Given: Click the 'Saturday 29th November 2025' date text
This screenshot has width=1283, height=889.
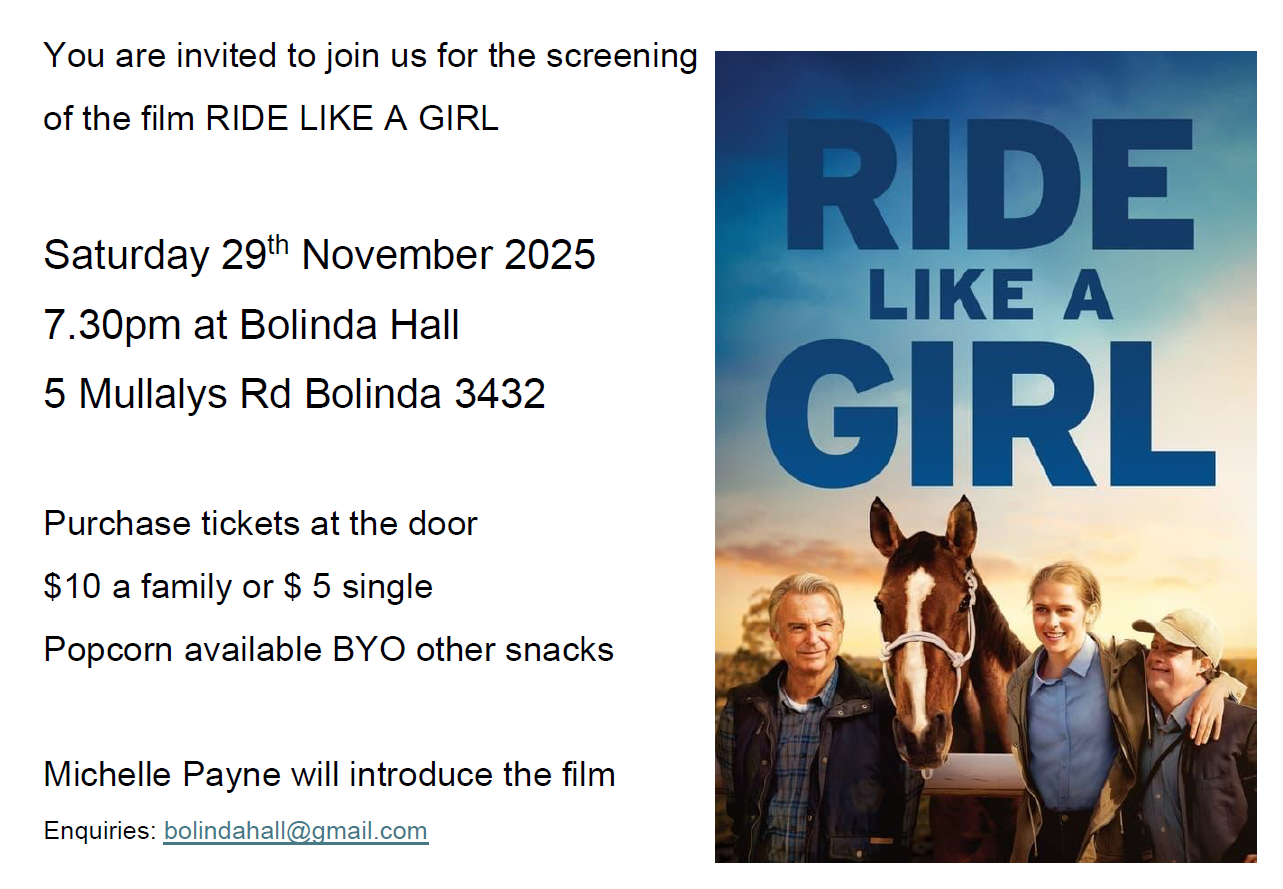Looking at the screenshot, I should coord(319,255).
